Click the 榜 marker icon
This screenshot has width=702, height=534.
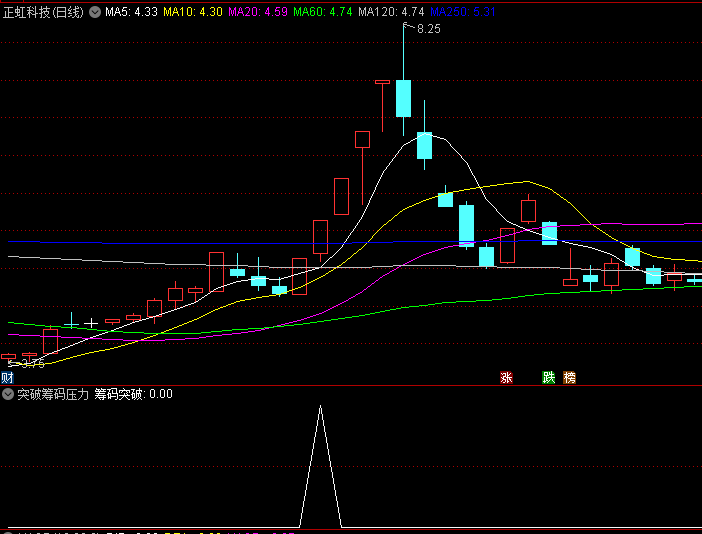click(x=569, y=377)
